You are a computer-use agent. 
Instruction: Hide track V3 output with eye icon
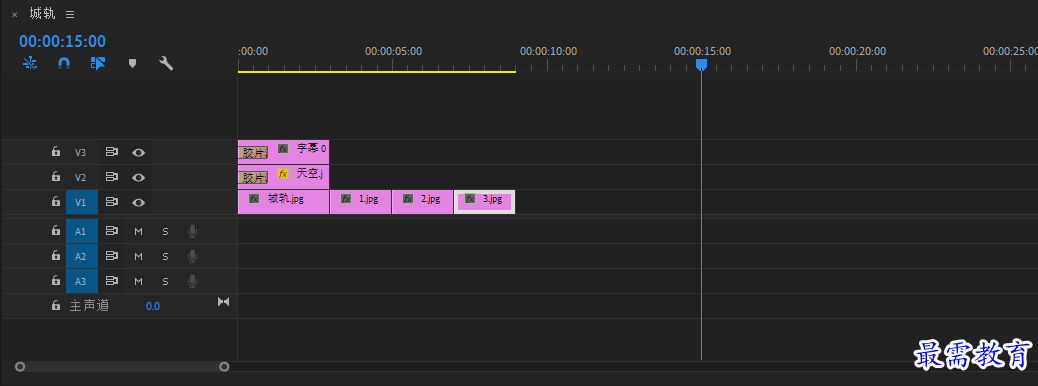pos(138,152)
